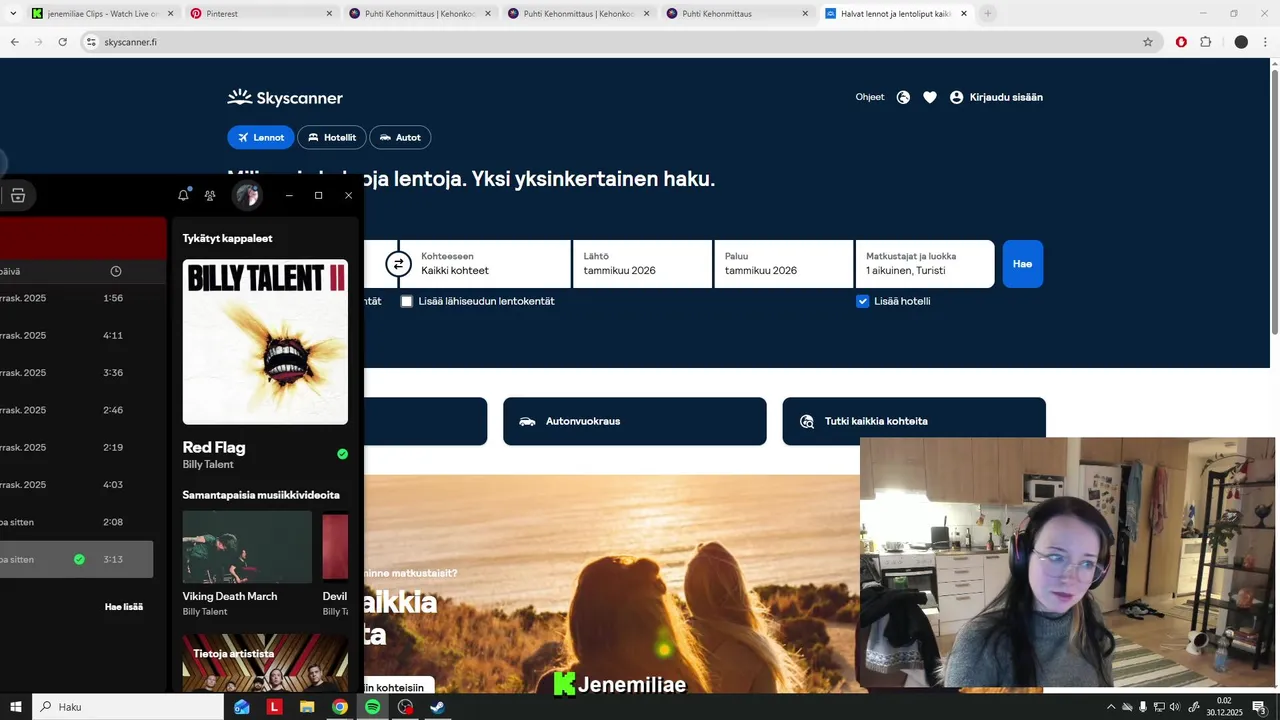Click the Skyscanner logo

tap(285, 97)
